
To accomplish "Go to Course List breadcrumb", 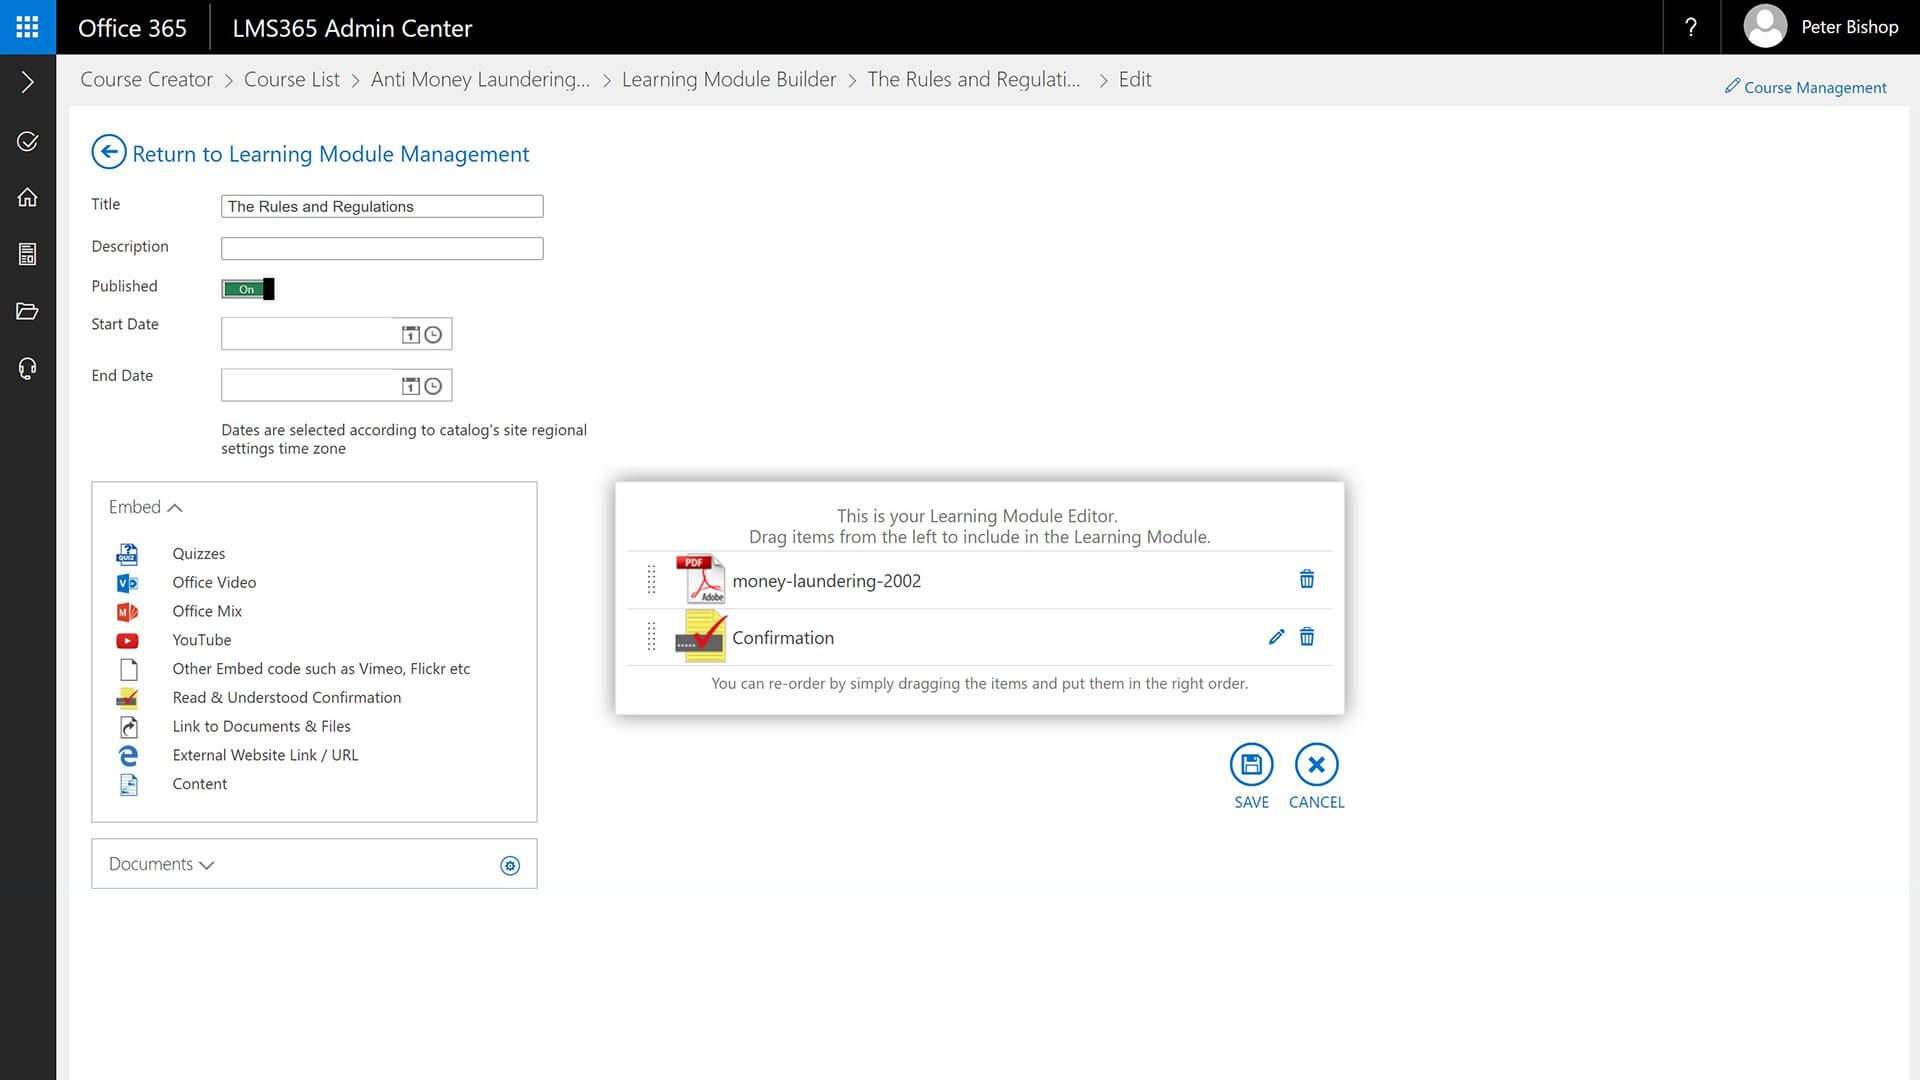I will pyautogui.click(x=291, y=80).
